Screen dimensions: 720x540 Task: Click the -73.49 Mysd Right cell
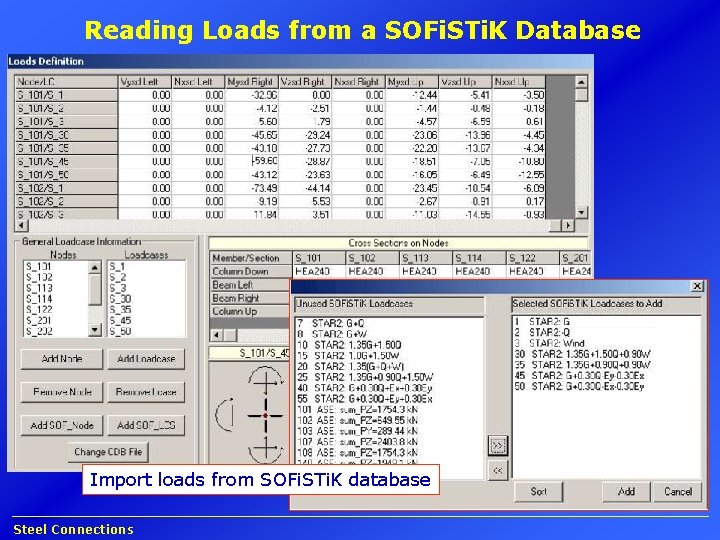click(x=252, y=188)
